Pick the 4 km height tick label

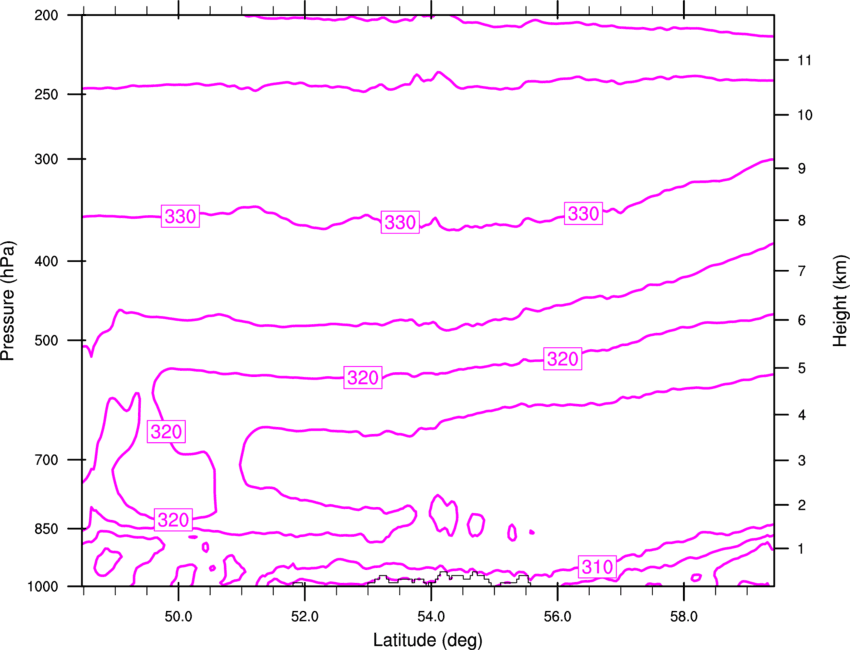[801, 415]
